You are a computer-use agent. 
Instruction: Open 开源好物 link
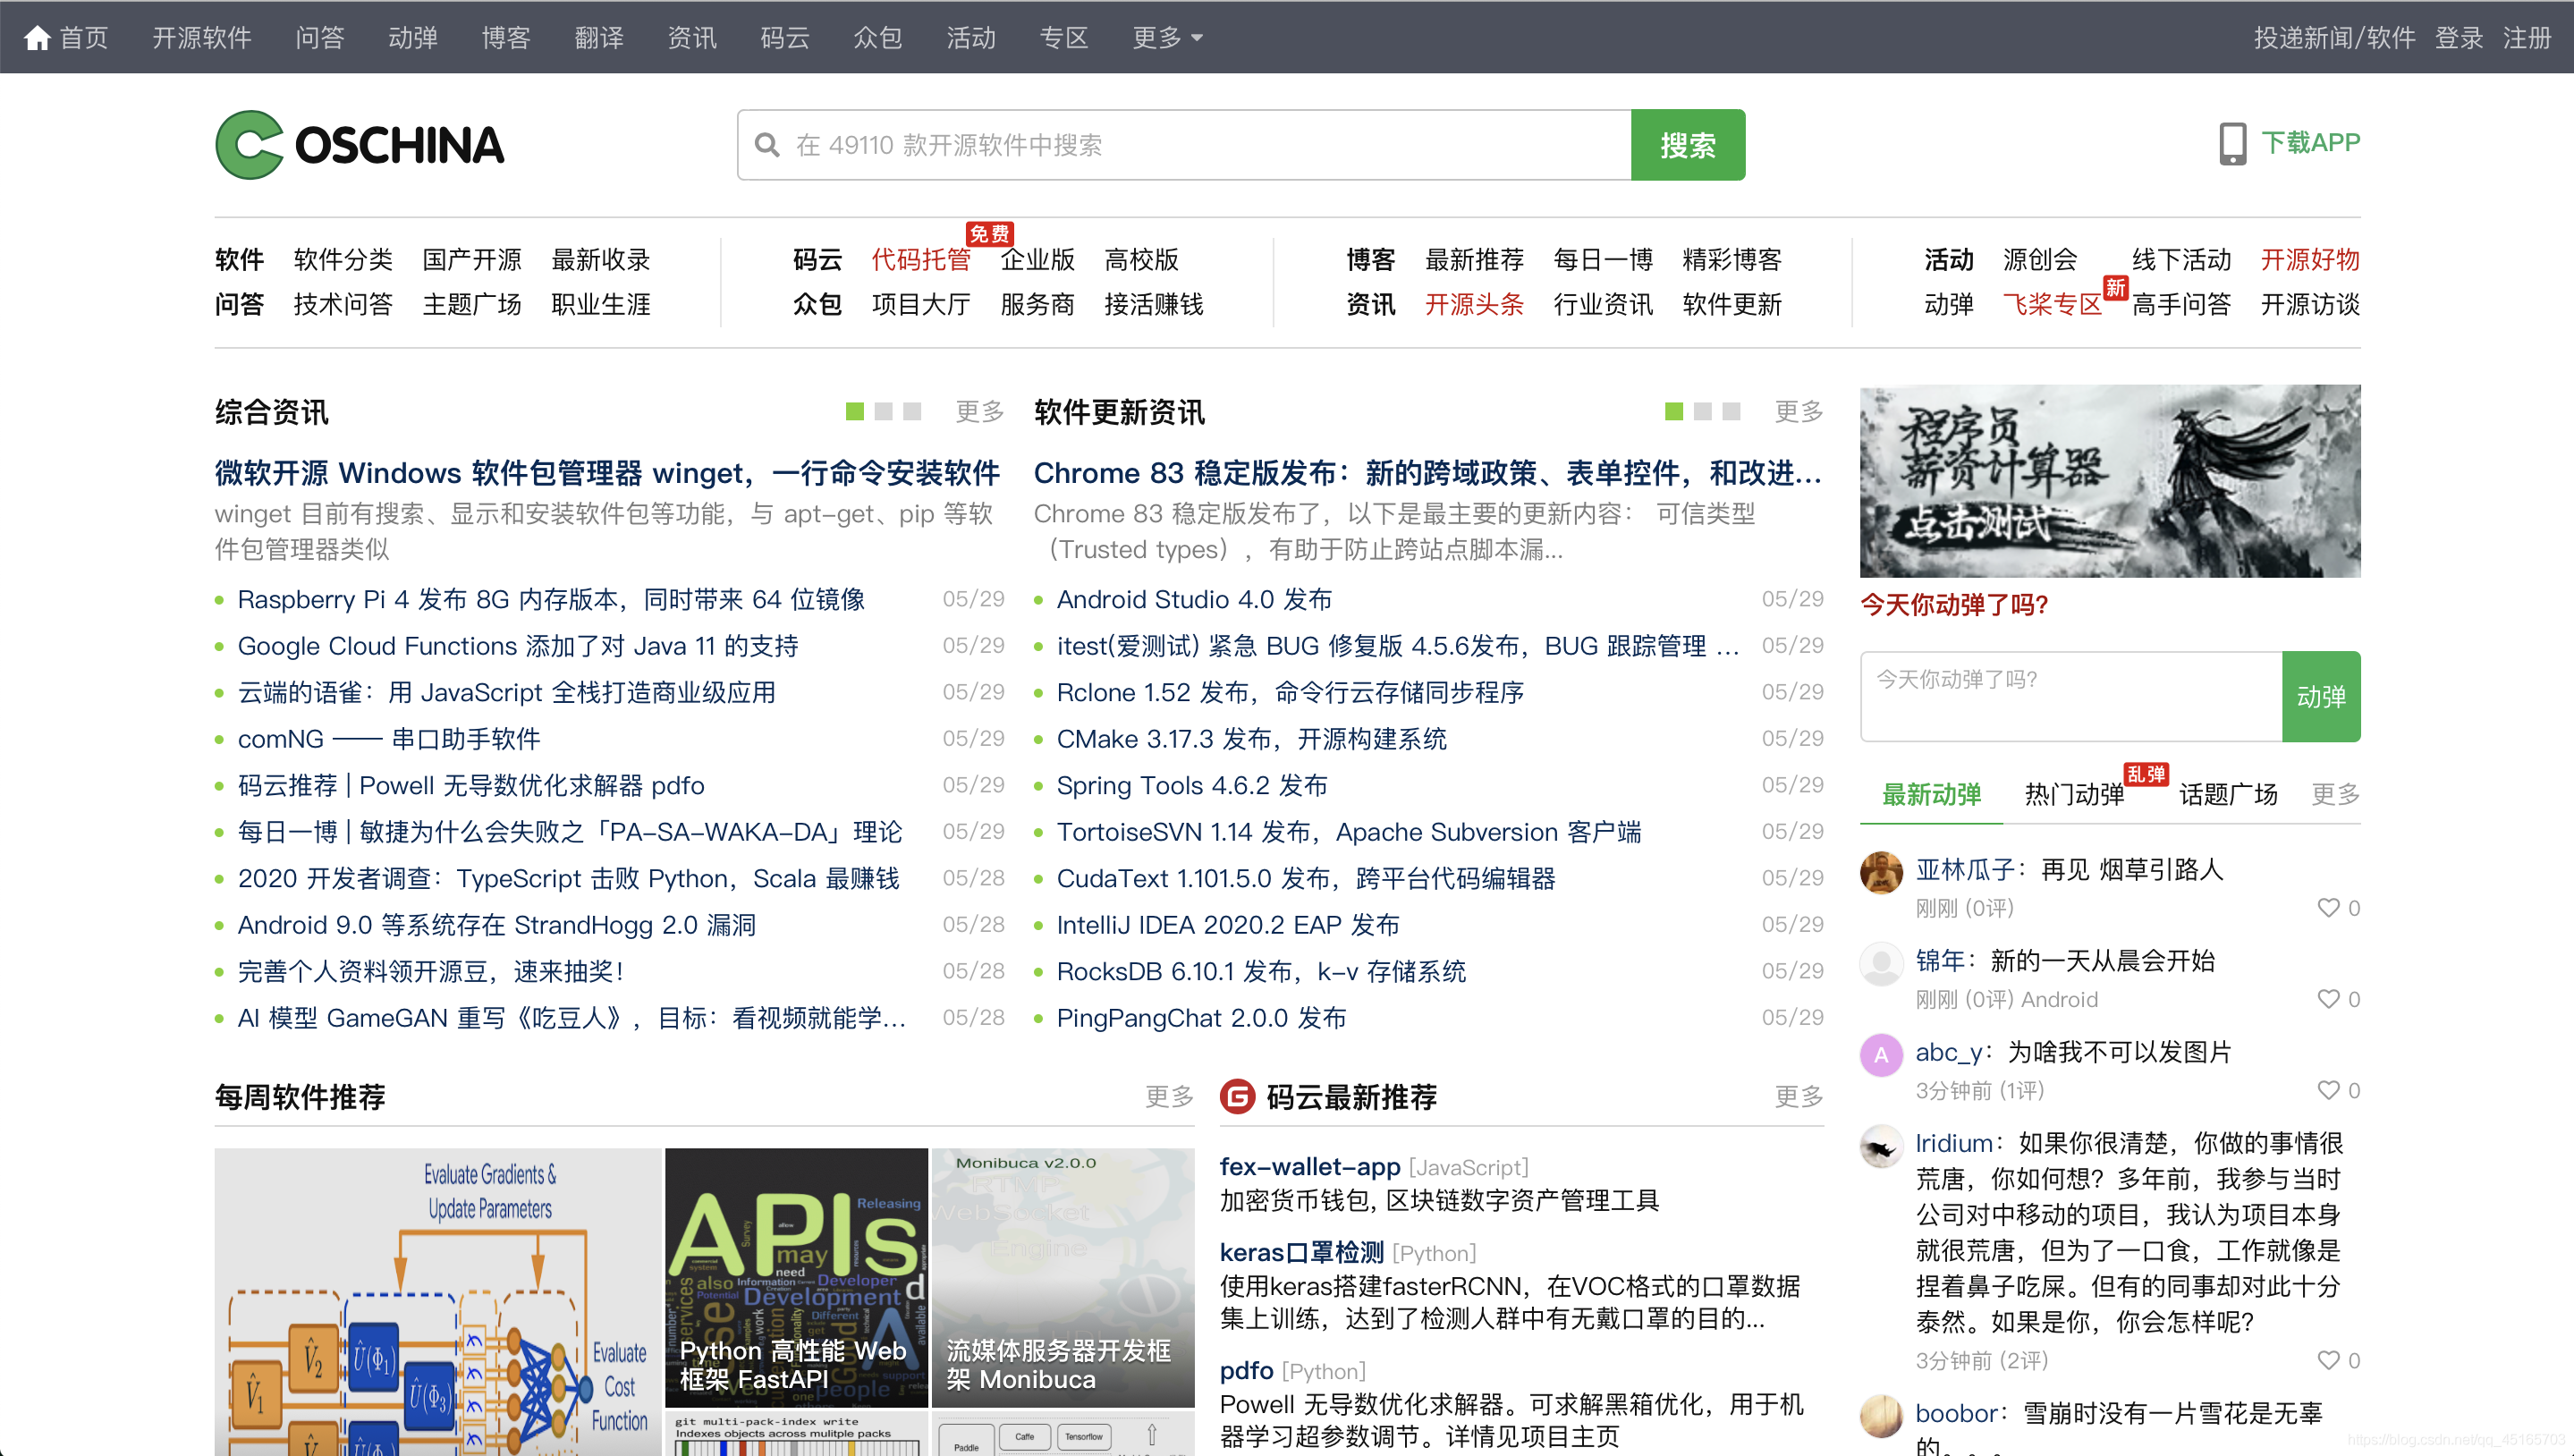click(x=2310, y=260)
